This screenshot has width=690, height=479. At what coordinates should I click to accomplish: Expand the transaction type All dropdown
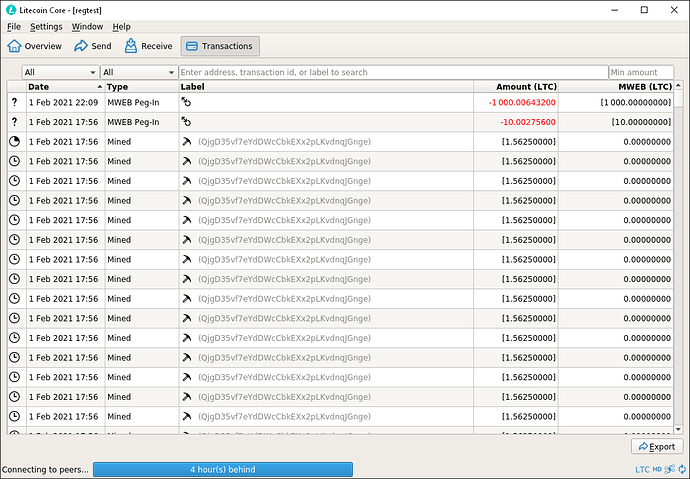(x=139, y=72)
